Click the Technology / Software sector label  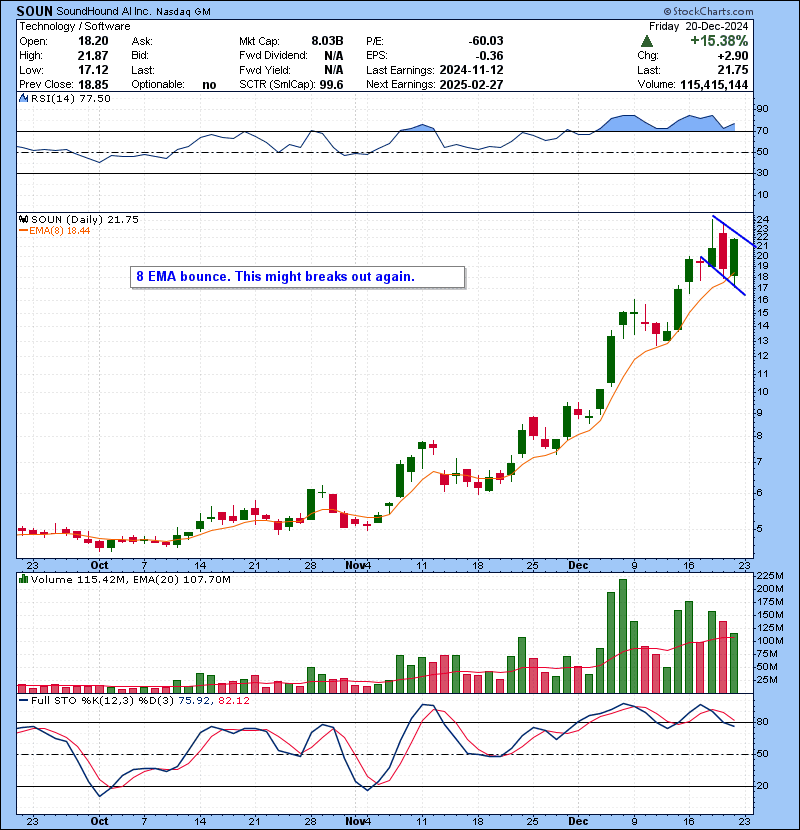tap(75, 26)
